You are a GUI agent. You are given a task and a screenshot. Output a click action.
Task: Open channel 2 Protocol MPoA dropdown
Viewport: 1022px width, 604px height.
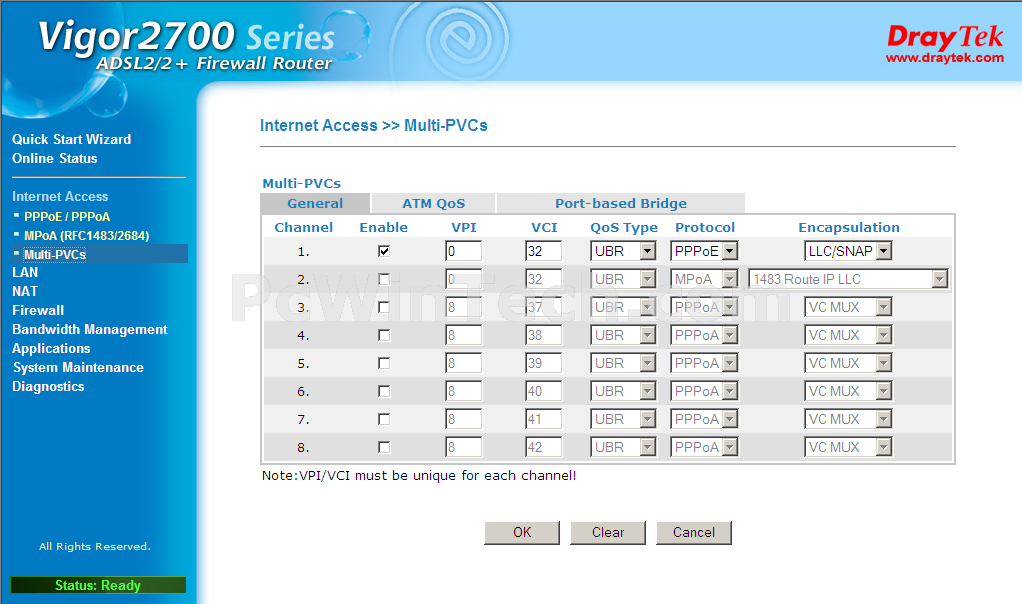704,279
